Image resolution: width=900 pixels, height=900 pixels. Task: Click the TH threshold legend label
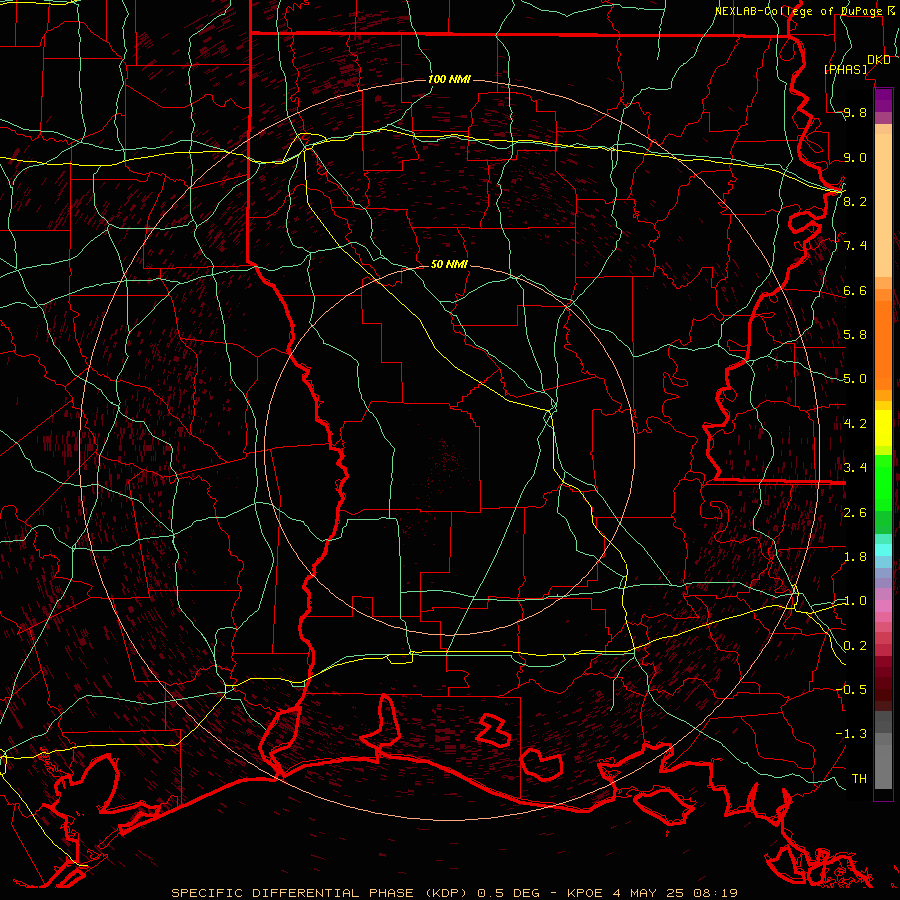point(859,778)
